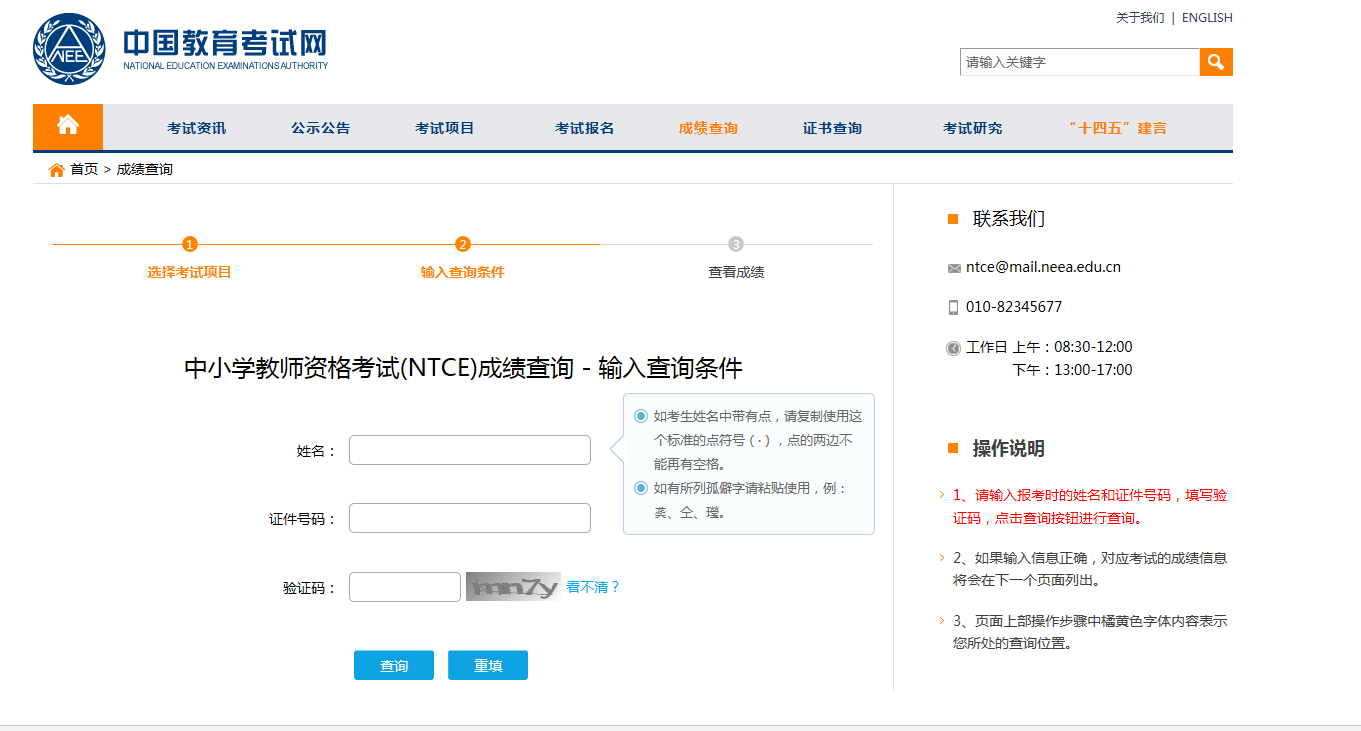Click the phone icon beside 010-82345677
This screenshot has height=731, width=1361.
[953, 307]
